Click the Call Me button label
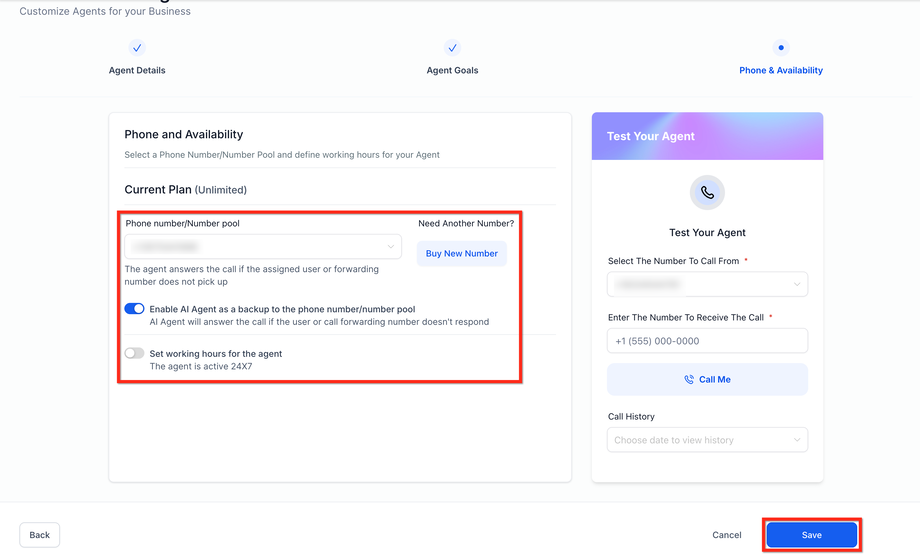Image resolution: width=920 pixels, height=560 pixels. click(x=714, y=380)
